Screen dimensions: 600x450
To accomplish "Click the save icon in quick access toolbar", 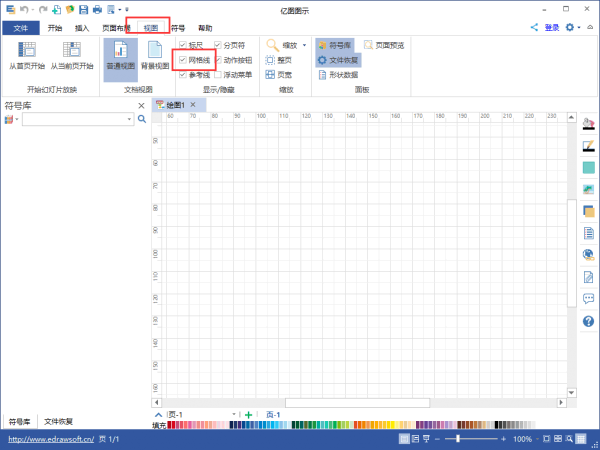I will [83, 10].
